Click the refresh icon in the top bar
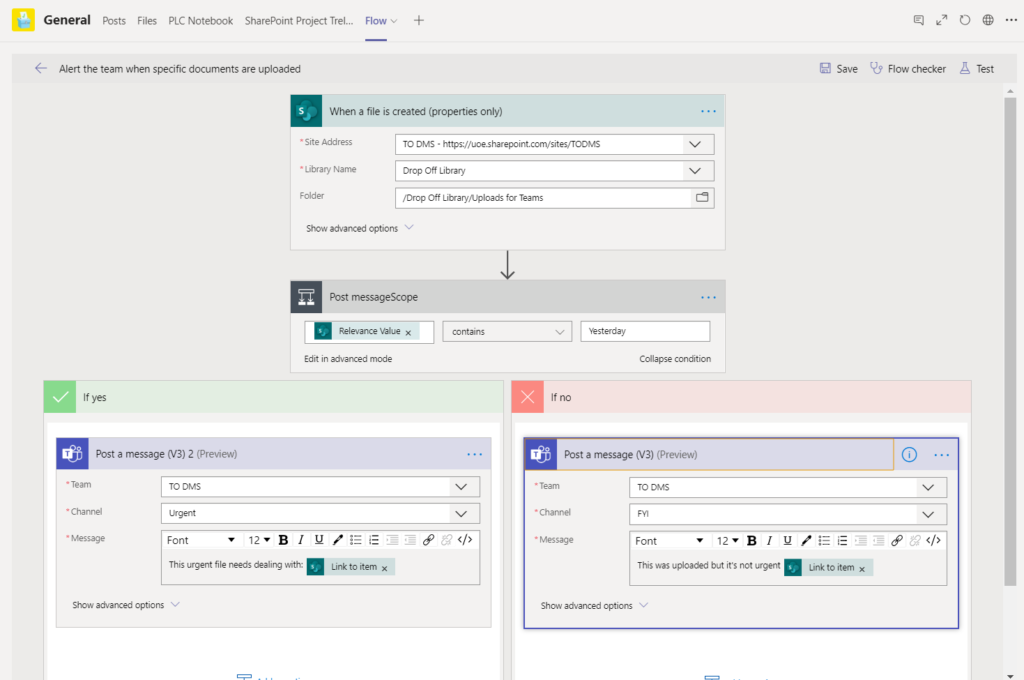The height and width of the screenshot is (680, 1024). pos(965,19)
